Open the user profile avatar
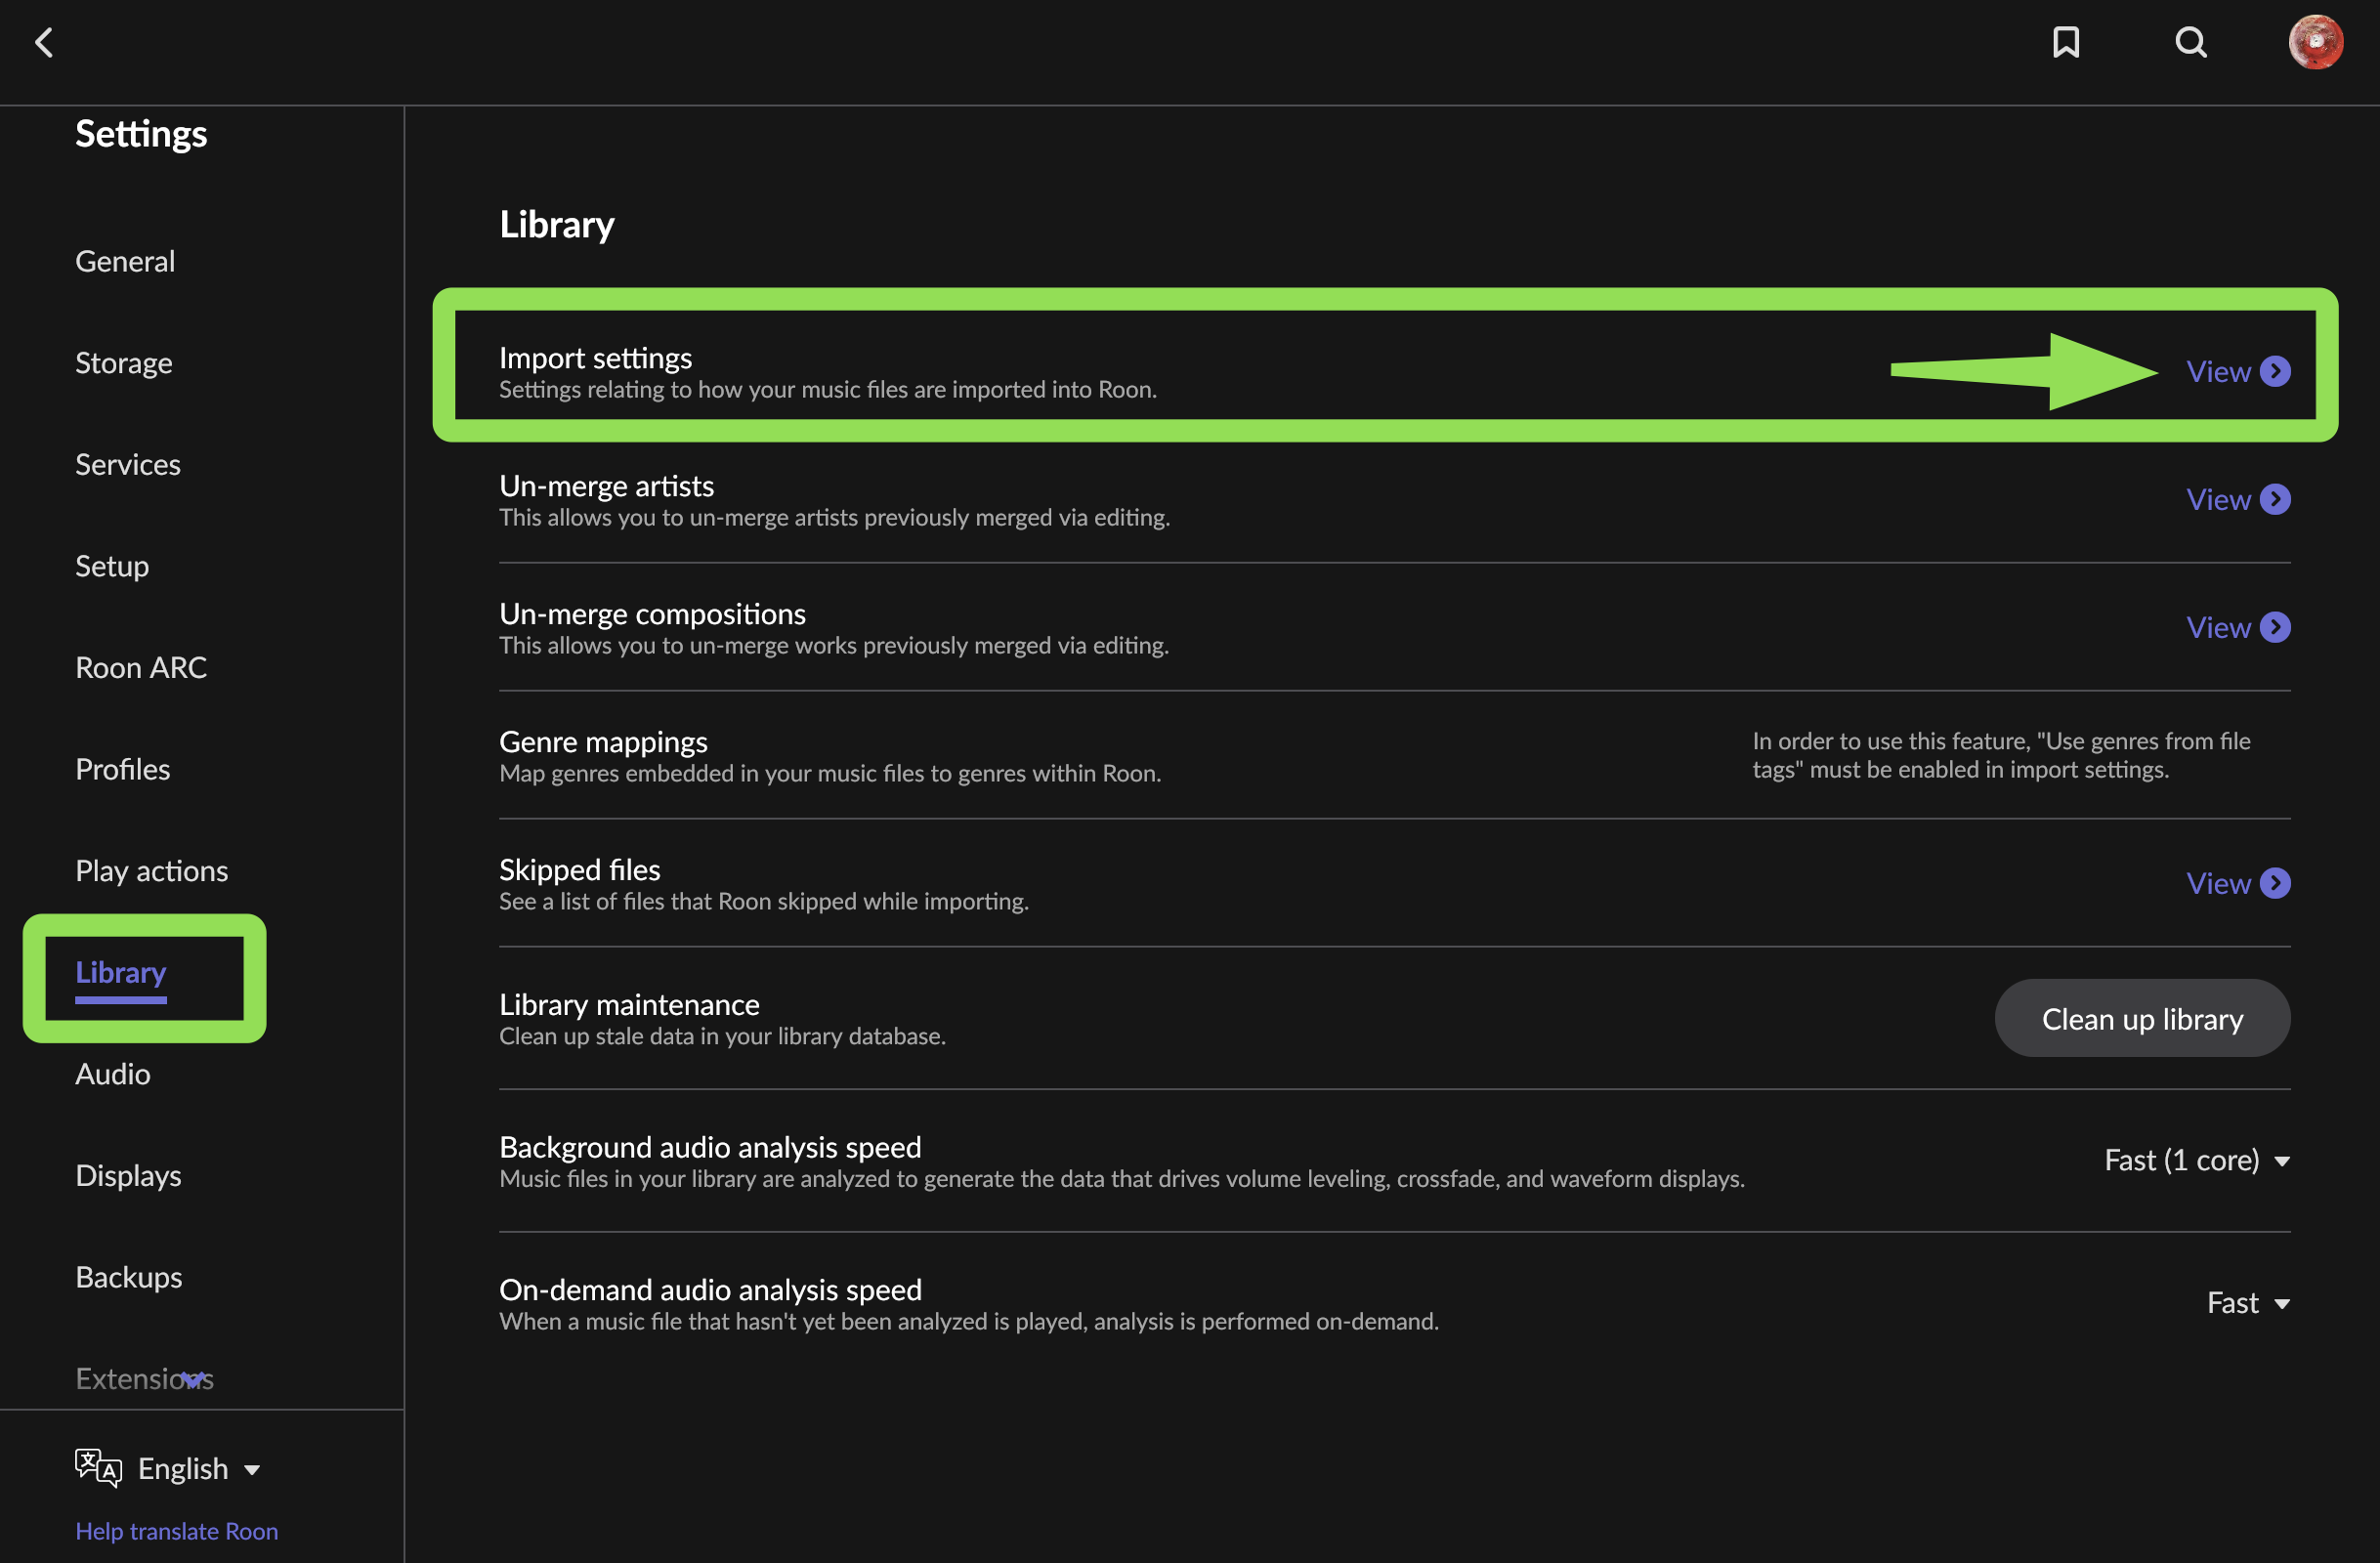This screenshot has width=2380, height=1563. coord(2315,42)
